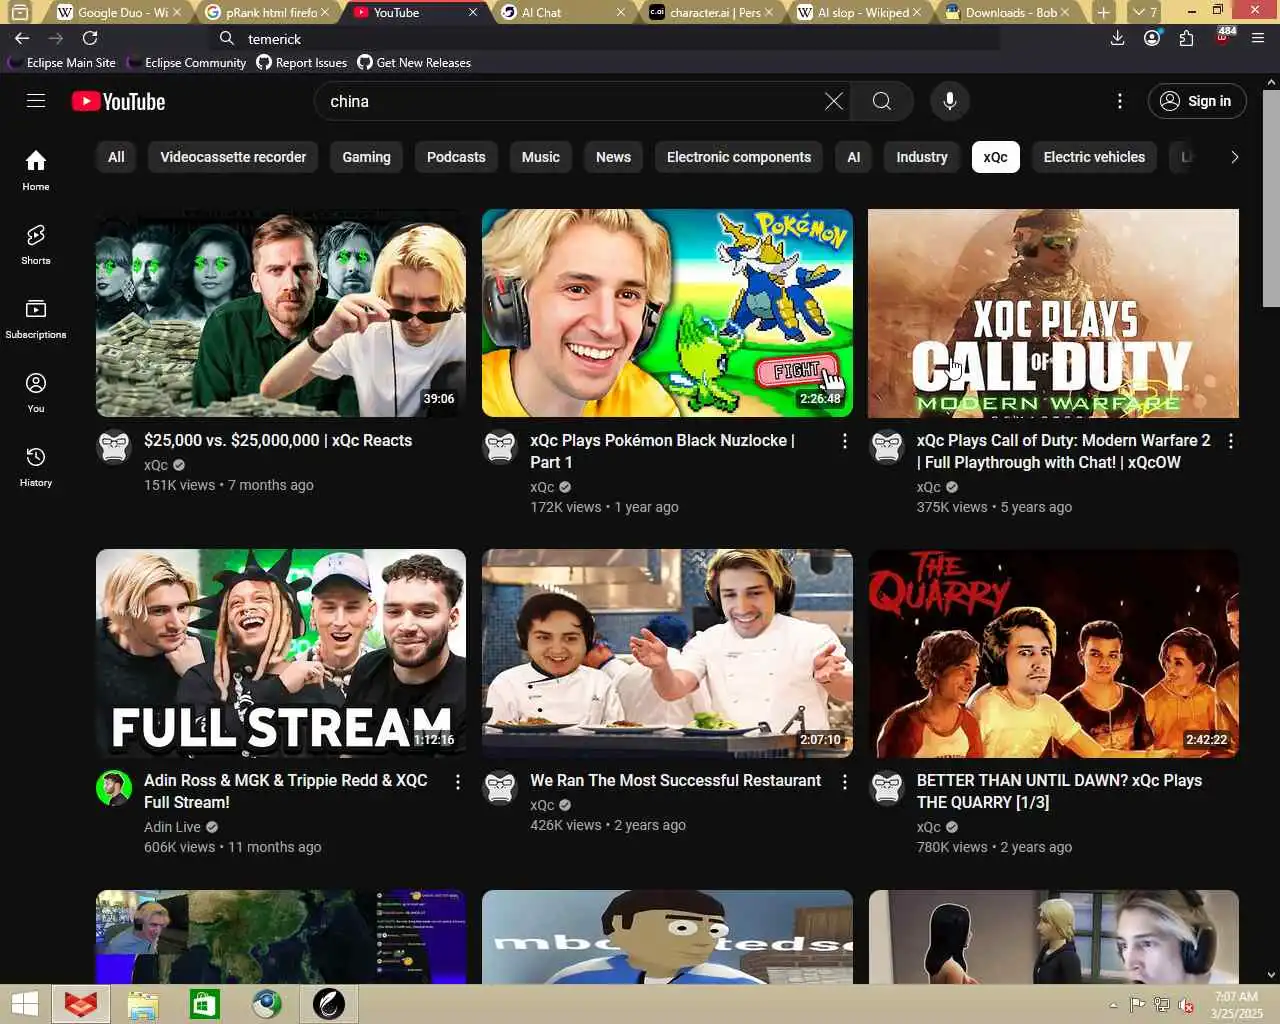The width and height of the screenshot is (1280, 1024).
Task: Open options for Pokémon Black Nuzlocke video
Action: coord(845,441)
